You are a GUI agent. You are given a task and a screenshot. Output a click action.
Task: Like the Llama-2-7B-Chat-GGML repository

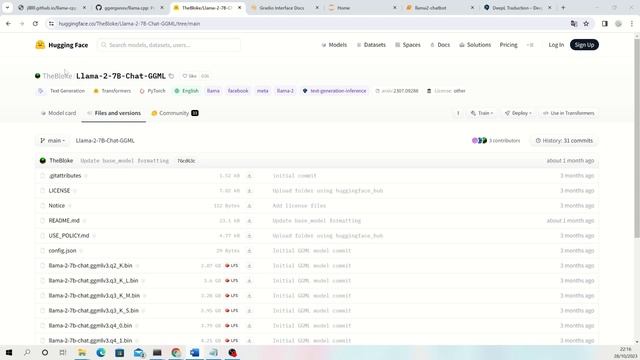click(189, 76)
